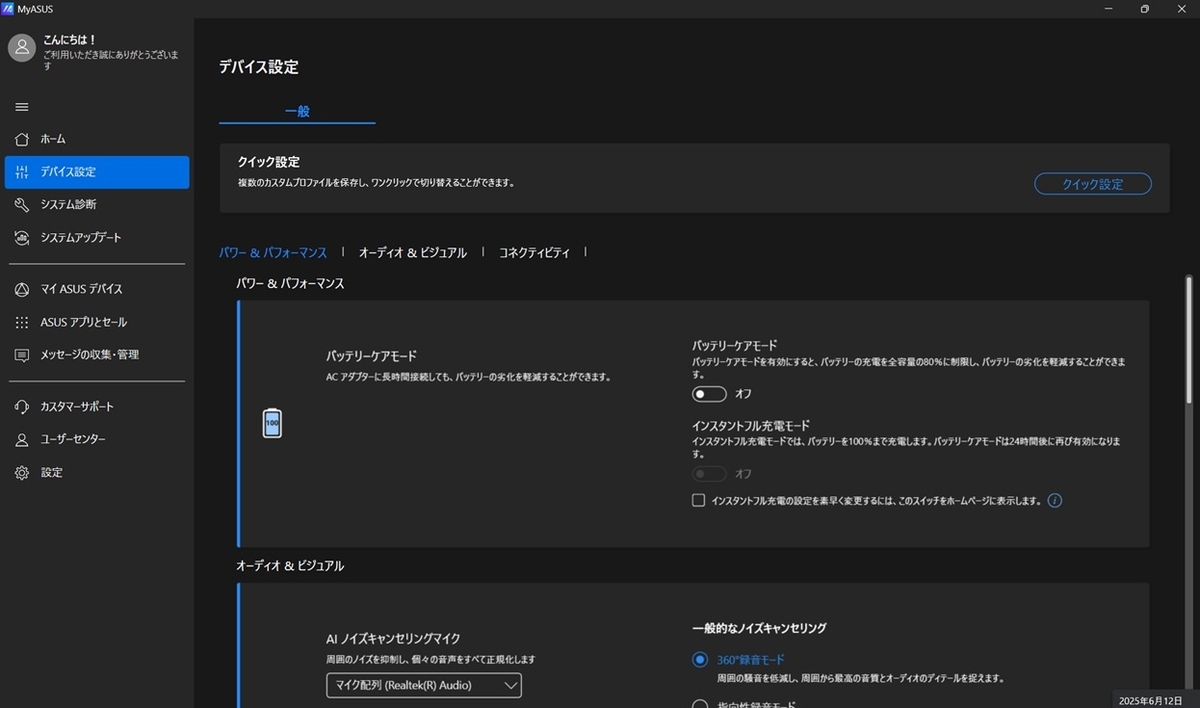Open ASUS アプリとセール in sidebar
1200x708 pixels.
pos(97,322)
